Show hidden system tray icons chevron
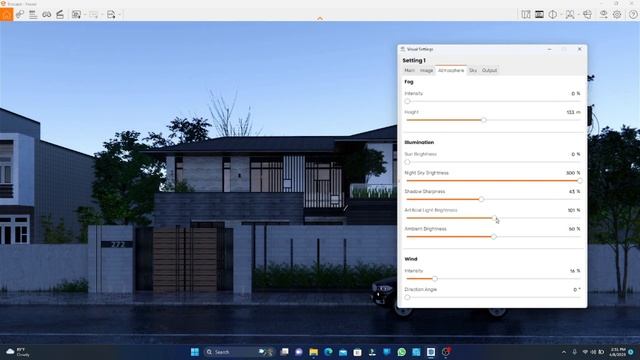The image size is (640, 360). [564, 352]
